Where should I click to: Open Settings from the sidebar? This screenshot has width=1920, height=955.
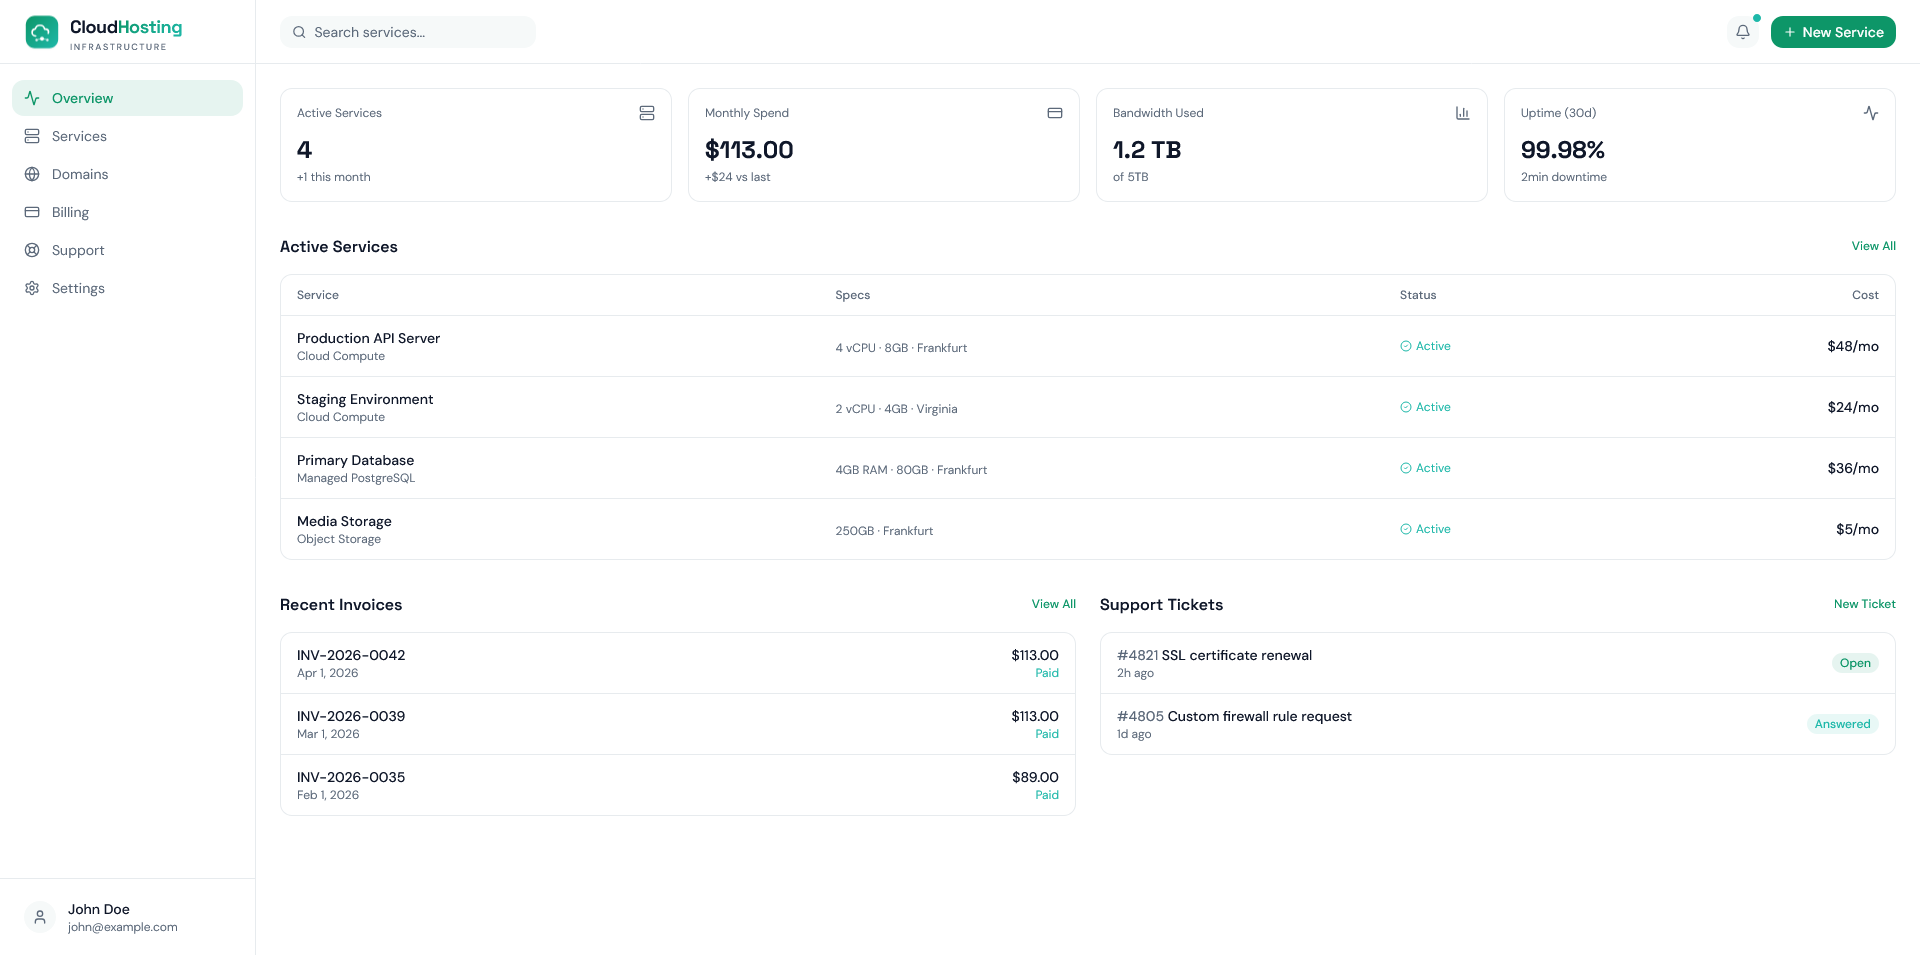pyautogui.click(x=78, y=288)
